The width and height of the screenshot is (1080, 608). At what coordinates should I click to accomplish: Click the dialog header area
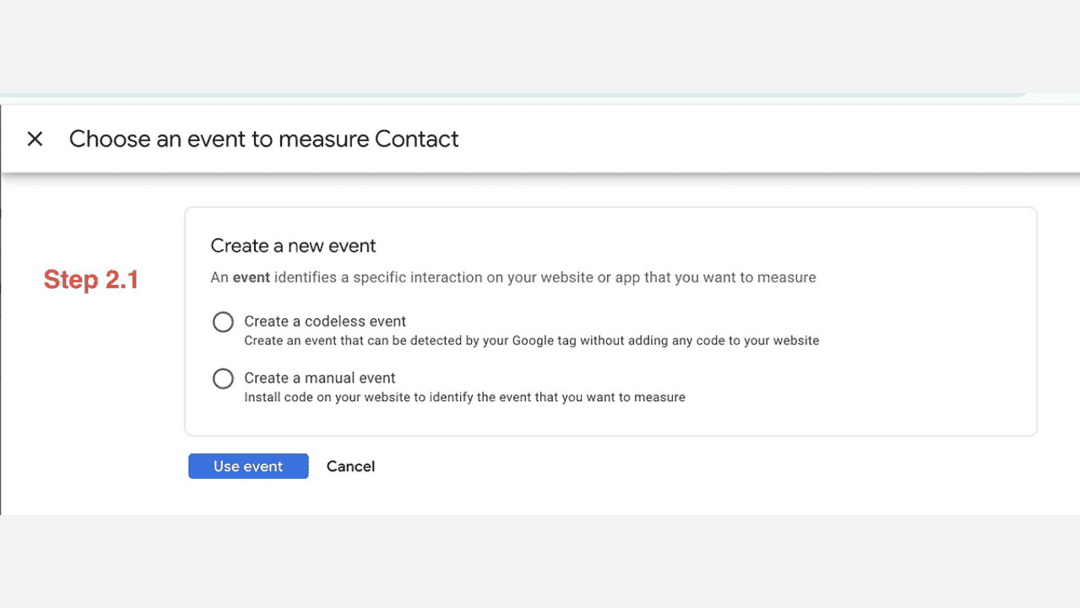600,139
